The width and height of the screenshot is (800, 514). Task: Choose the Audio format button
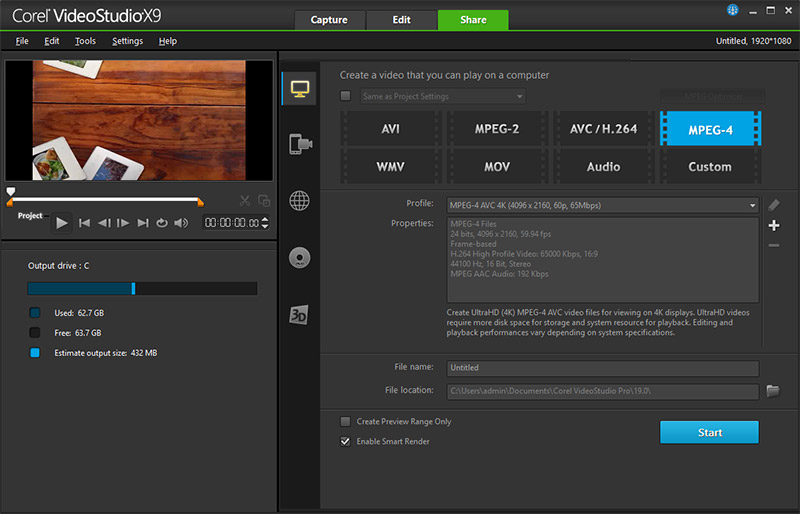pos(604,166)
